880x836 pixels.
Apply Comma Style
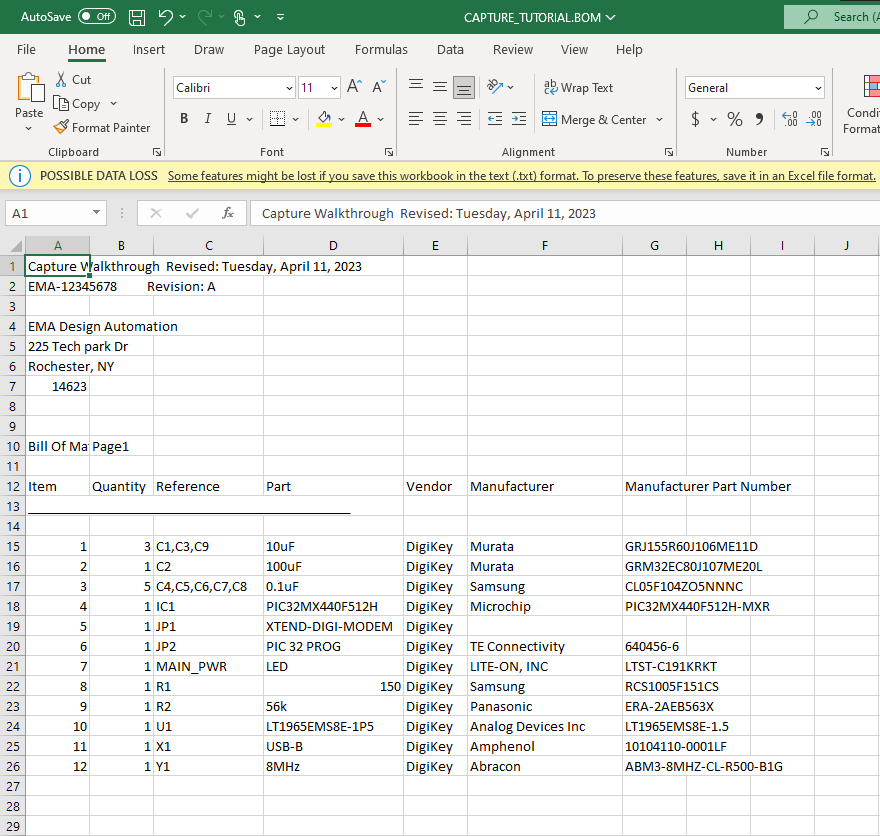click(x=759, y=119)
